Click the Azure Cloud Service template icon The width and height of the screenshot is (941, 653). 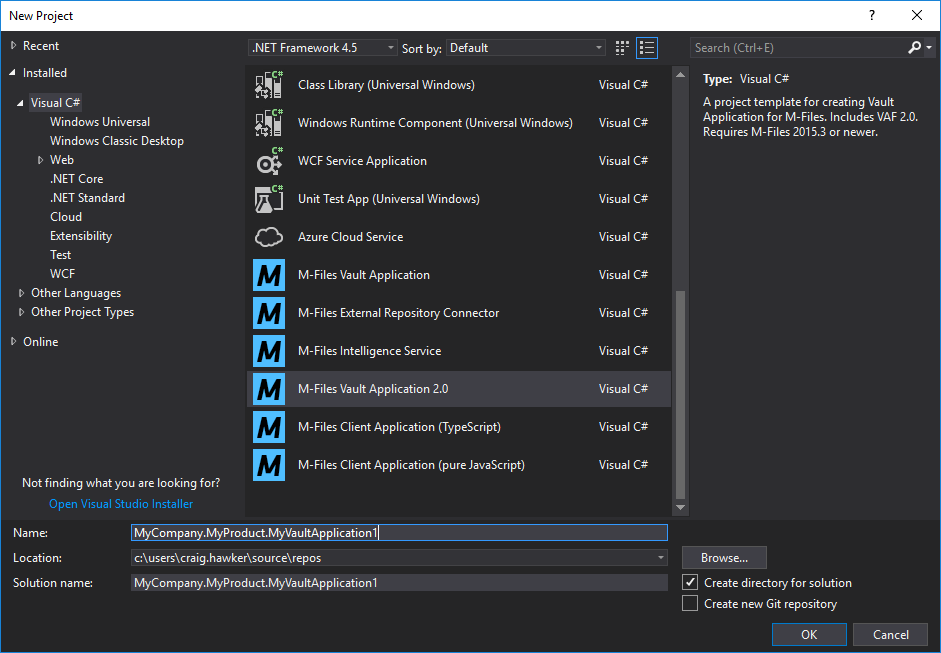(268, 236)
